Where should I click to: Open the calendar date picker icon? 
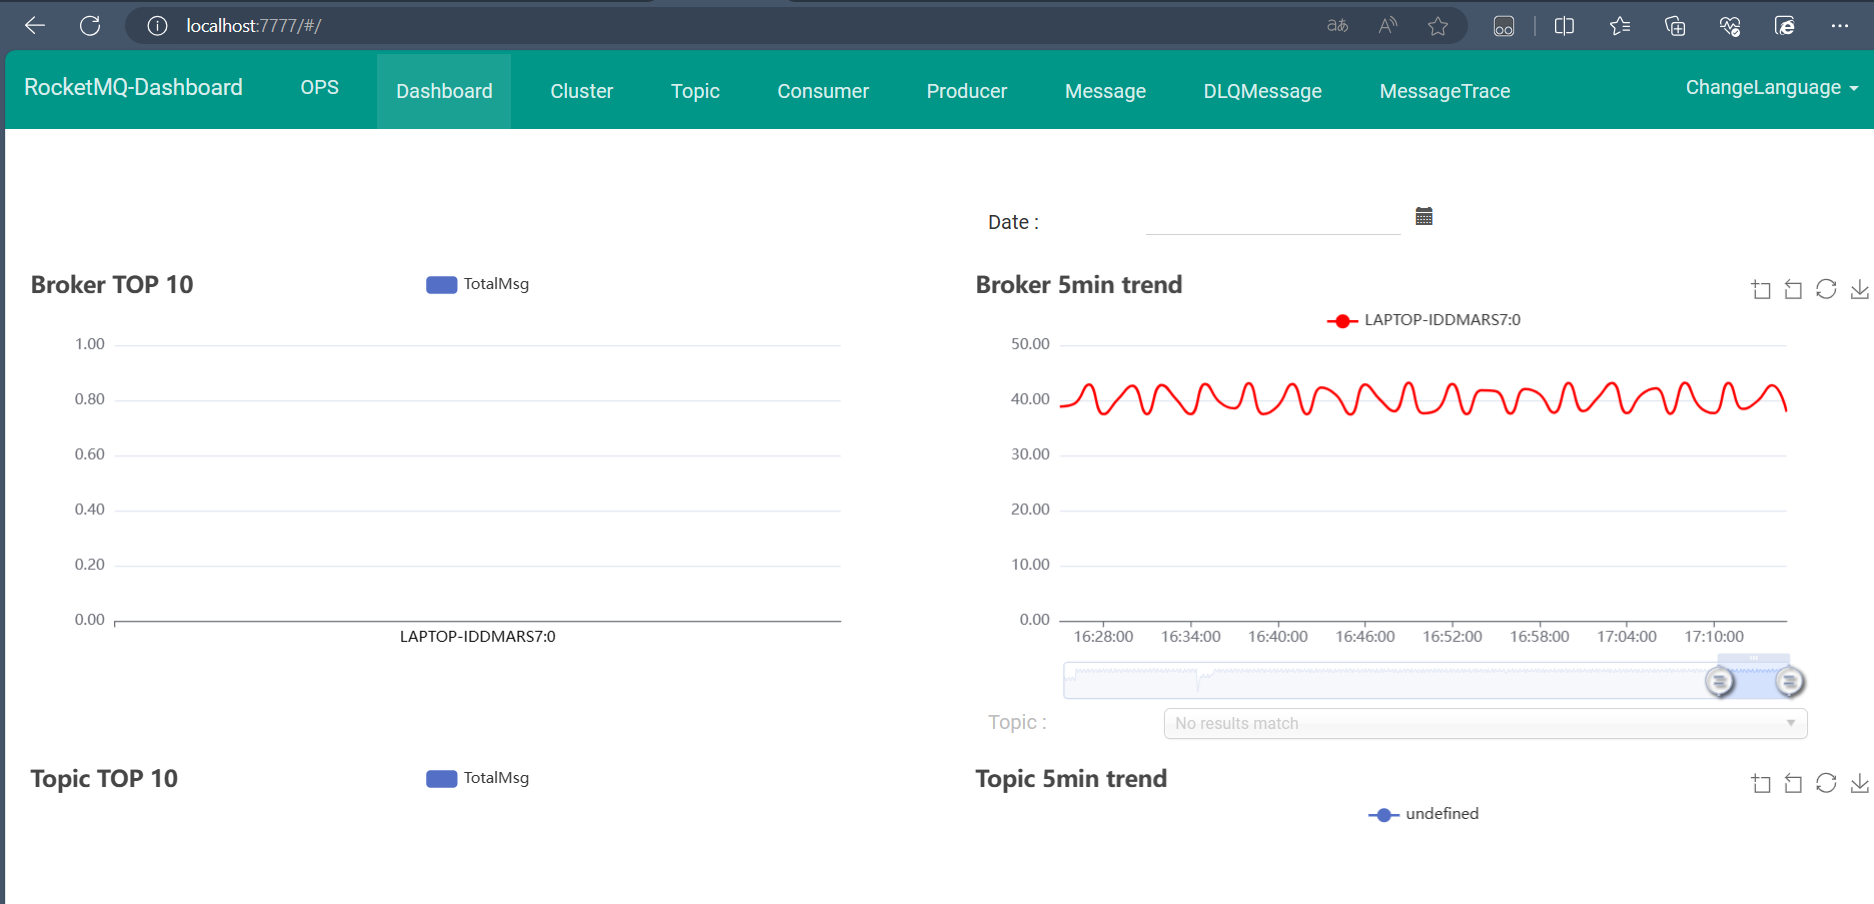1424,216
